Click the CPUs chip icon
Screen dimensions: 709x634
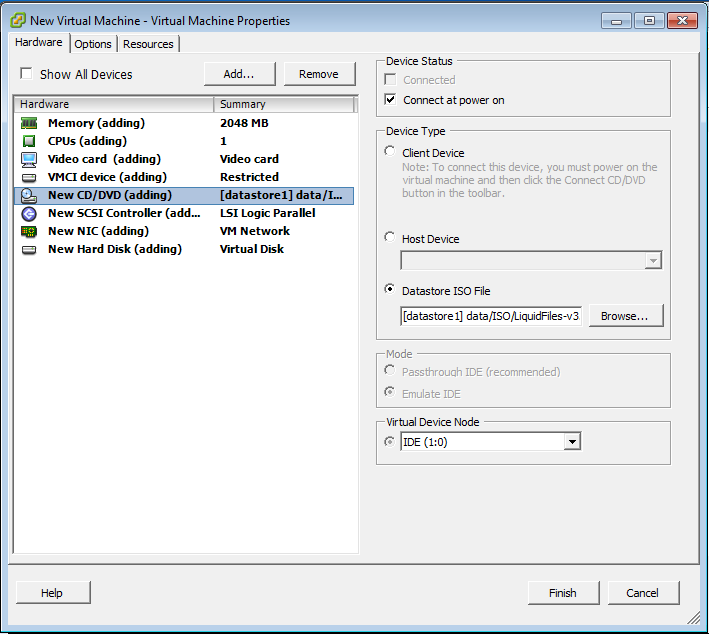(x=29, y=141)
